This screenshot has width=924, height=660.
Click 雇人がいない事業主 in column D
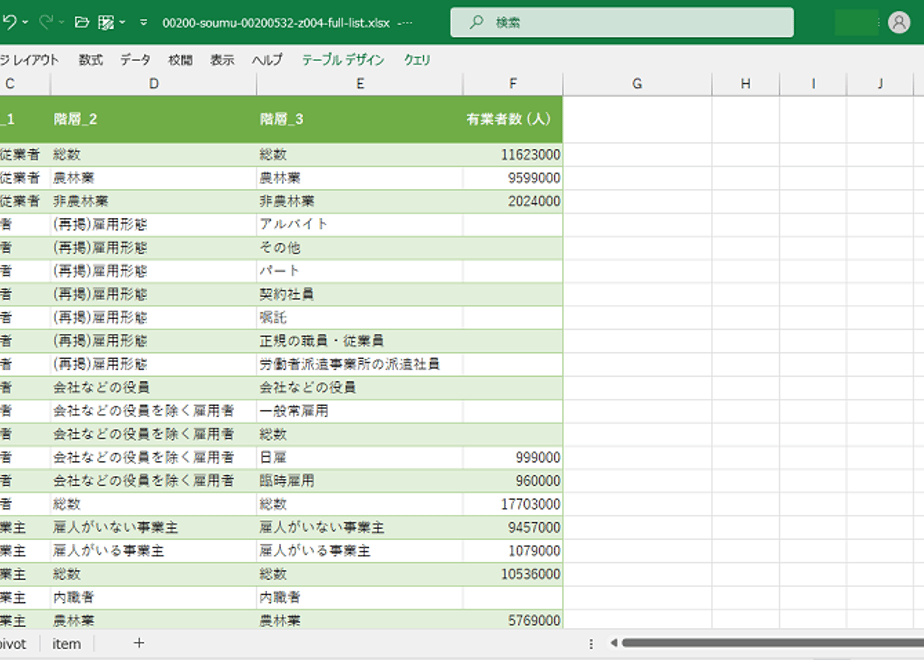tap(154, 527)
